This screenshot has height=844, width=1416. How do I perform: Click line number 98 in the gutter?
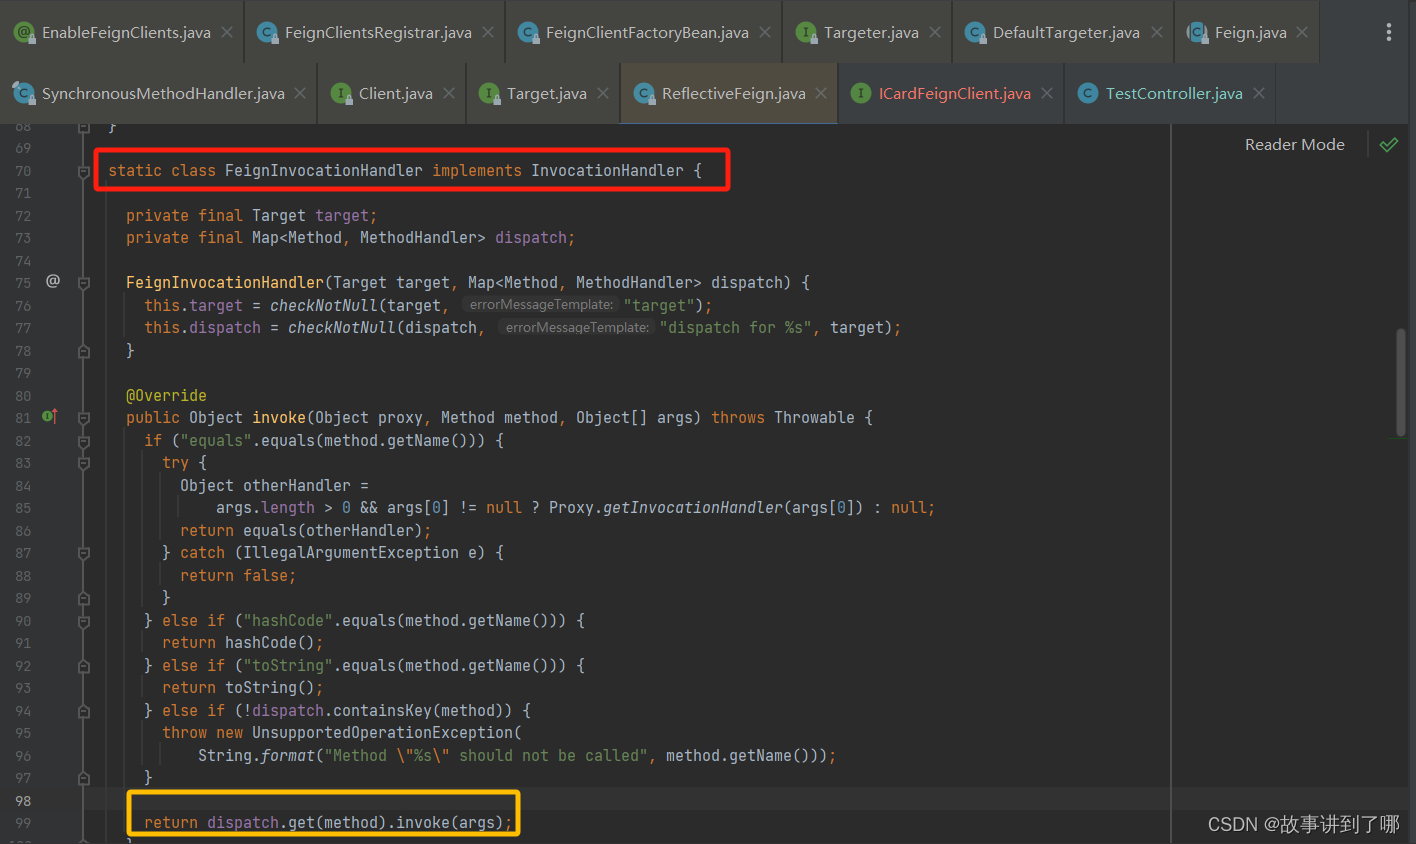point(23,801)
